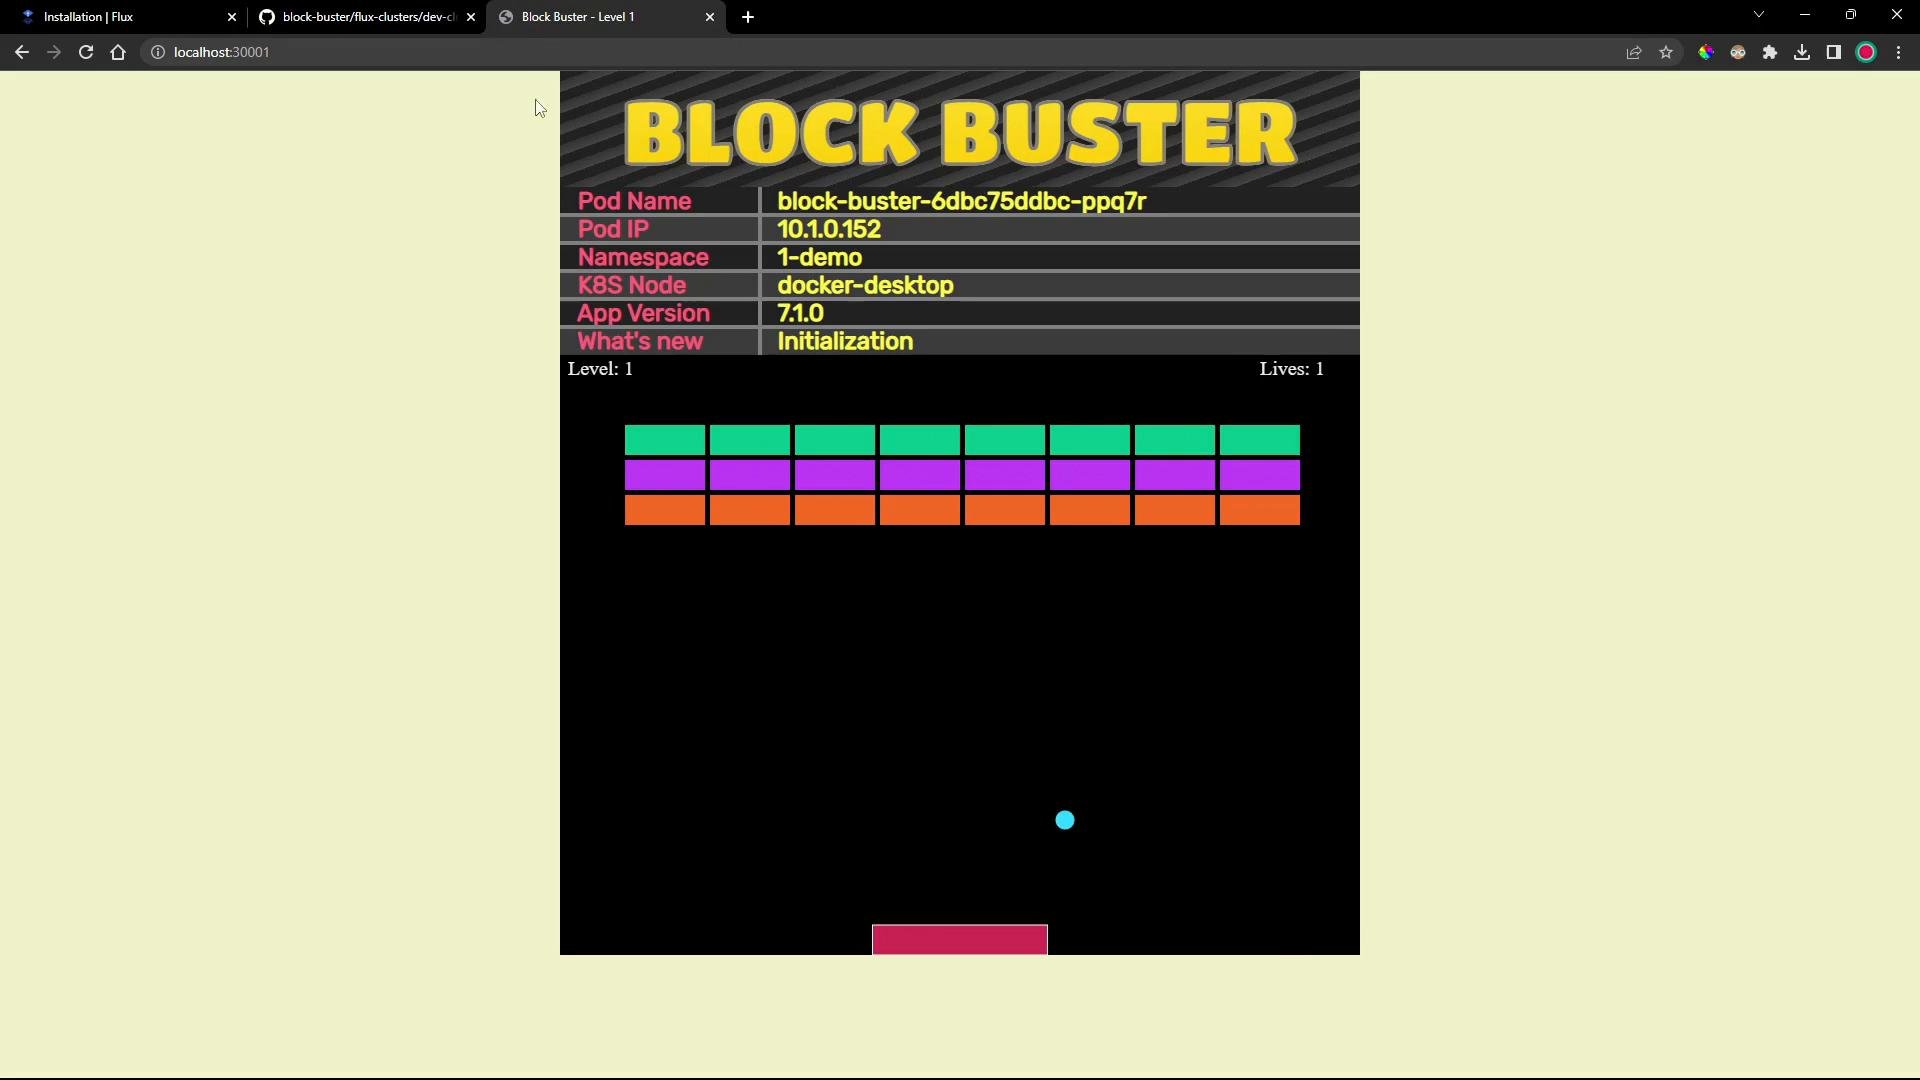This screenshot has height=1080, width=1920.
Task: Click the mask-face extension icon
Action: [x=1738, y=52]
